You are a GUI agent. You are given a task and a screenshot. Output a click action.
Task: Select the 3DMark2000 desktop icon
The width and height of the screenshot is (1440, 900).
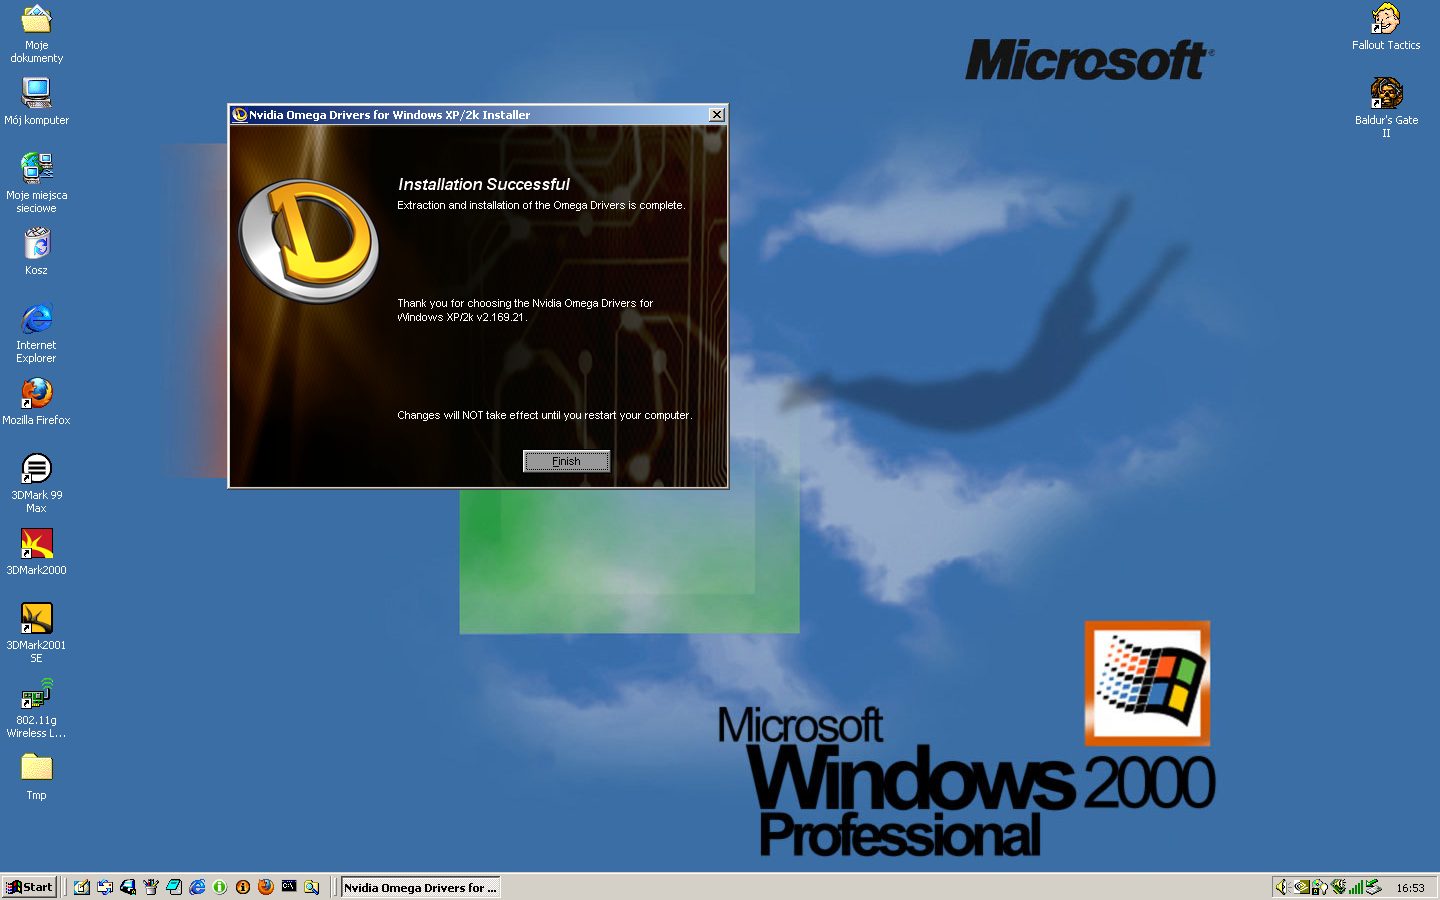(x=37, y=544)
